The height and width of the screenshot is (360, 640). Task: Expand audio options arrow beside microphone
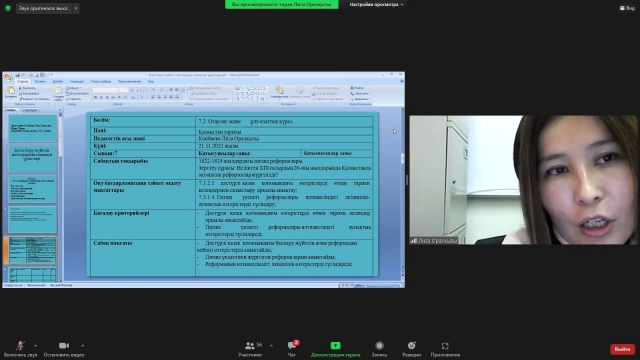(36, 346)
